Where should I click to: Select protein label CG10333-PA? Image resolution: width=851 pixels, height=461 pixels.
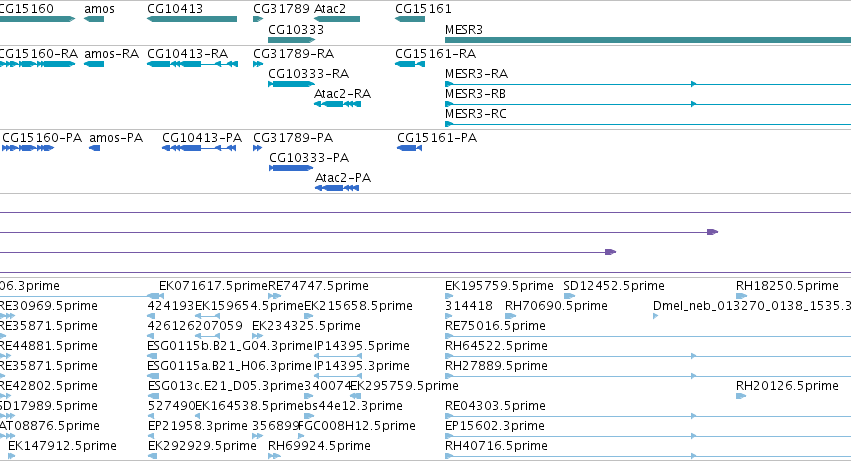(309, 157)
